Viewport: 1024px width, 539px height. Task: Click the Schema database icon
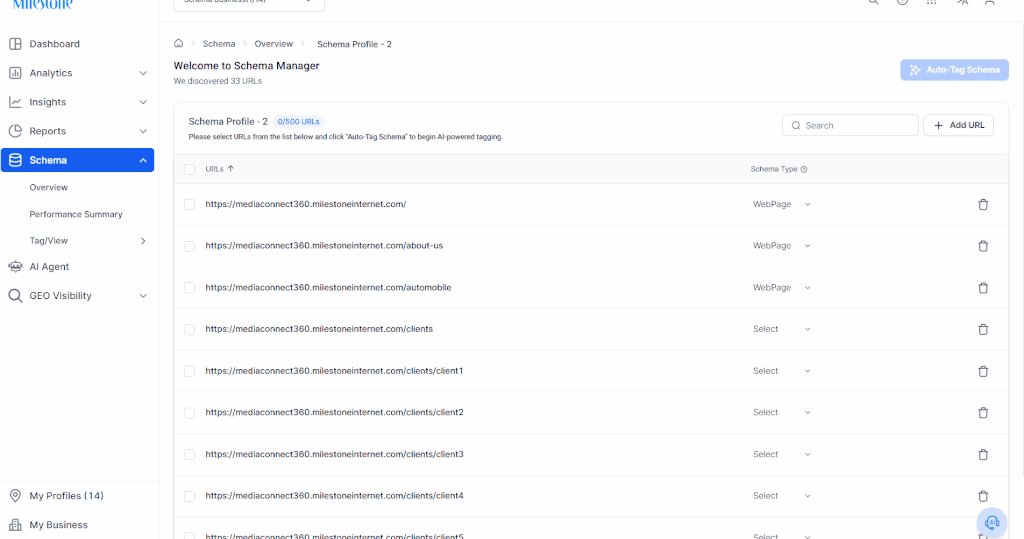pyautogui.click(x=15, y=160)
